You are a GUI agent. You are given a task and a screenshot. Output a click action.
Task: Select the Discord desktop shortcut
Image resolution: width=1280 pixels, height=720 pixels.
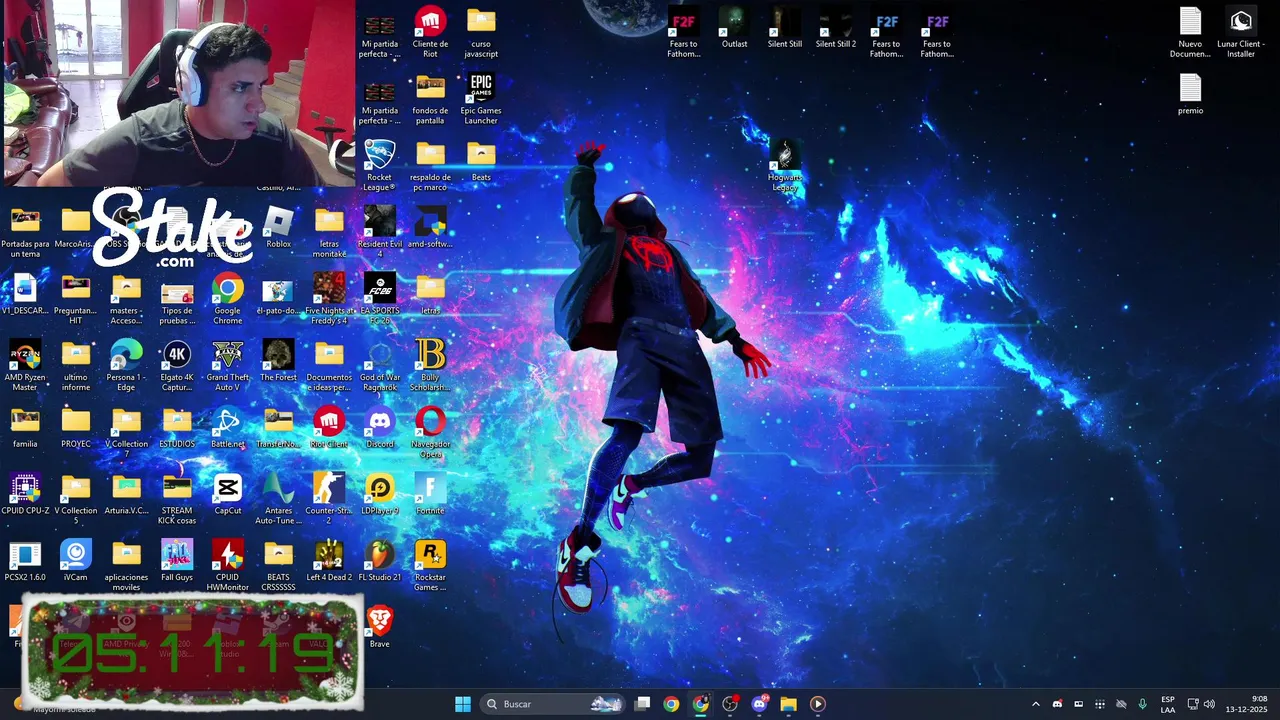(x=380, y=428)
